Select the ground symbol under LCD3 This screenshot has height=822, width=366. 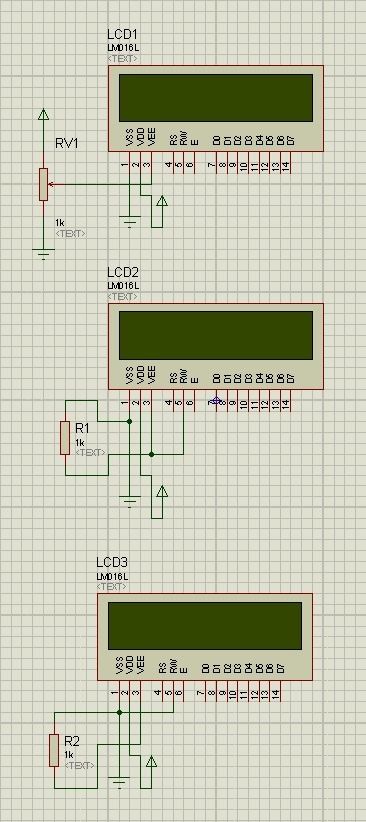[x=120, y=783]
